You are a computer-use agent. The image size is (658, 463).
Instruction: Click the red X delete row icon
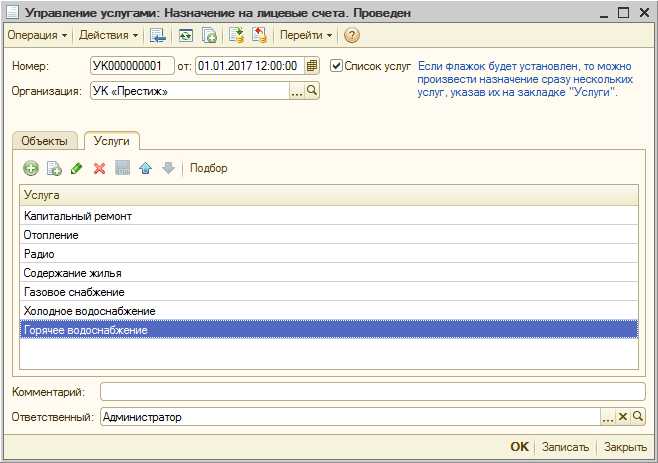click(x=99, y=168)
